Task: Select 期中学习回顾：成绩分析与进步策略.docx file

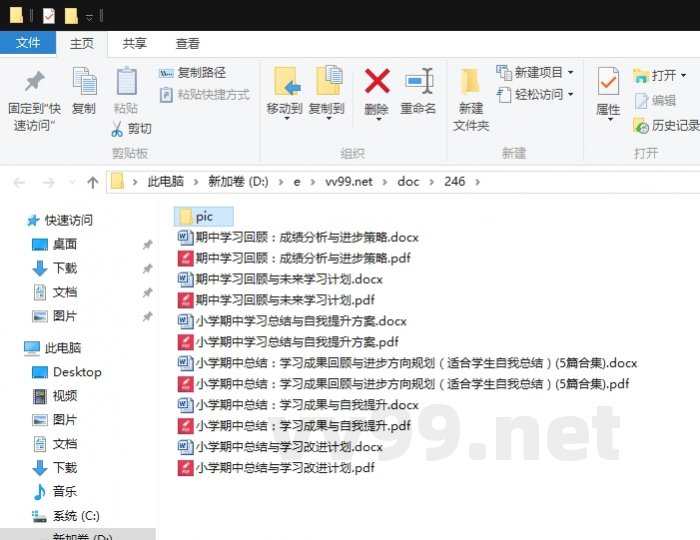Action: click(298, 237)
